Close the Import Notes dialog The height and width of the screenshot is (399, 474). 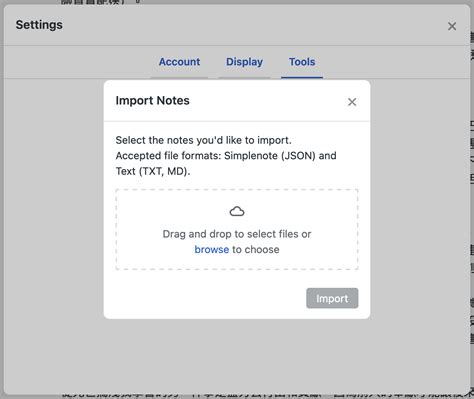tap(352, 102)
